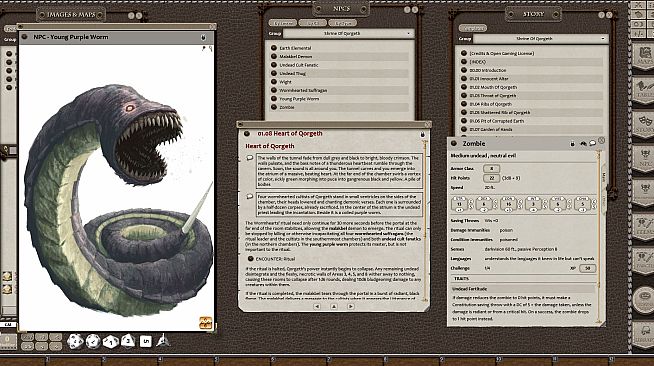
Task: Go to the next story page arrow
Action: [x=351, y=306]
